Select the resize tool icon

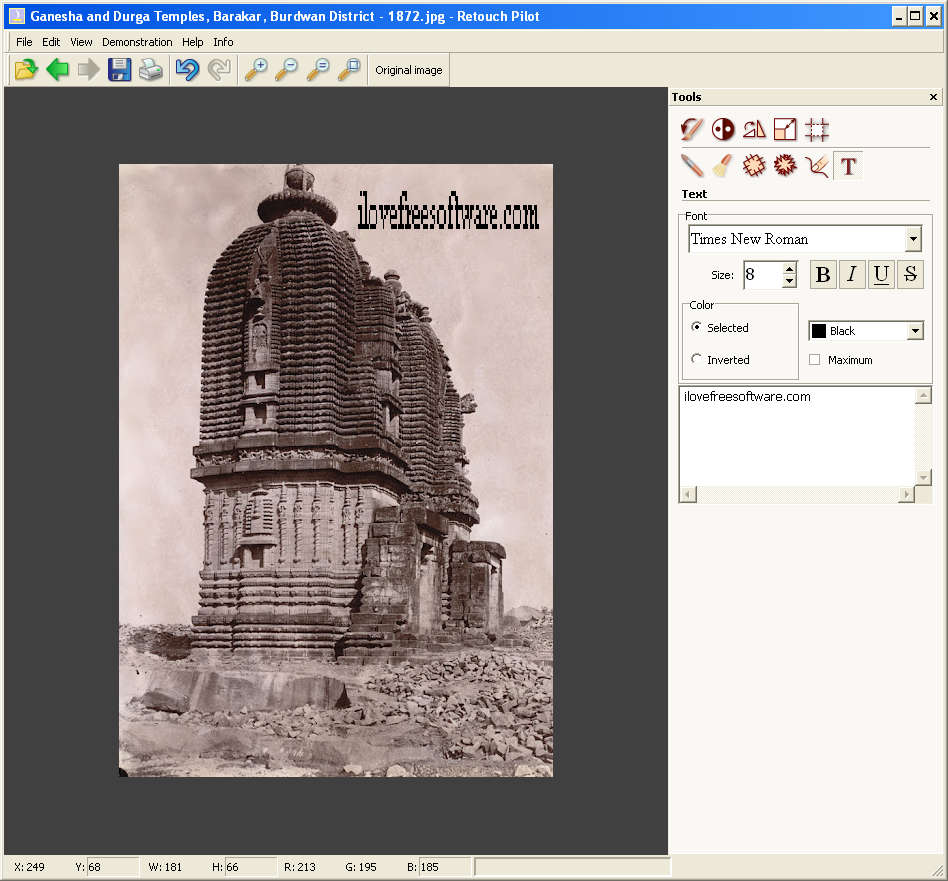786,129
